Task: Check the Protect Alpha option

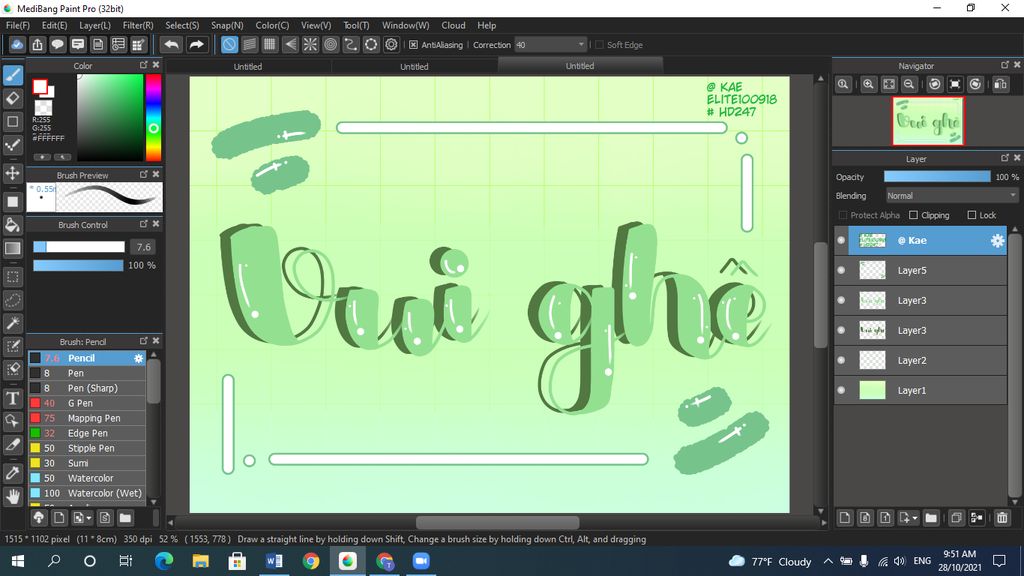Action: pos(842,215)
